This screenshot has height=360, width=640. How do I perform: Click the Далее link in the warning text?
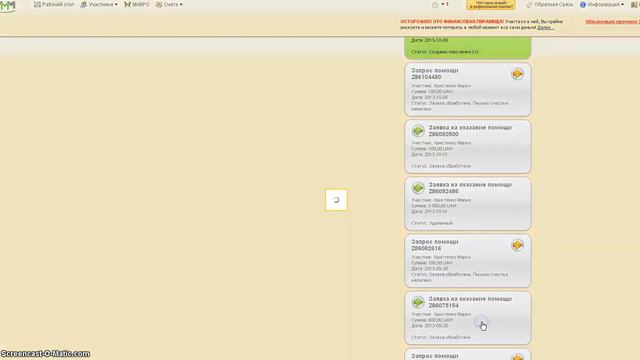pos(545,27)
